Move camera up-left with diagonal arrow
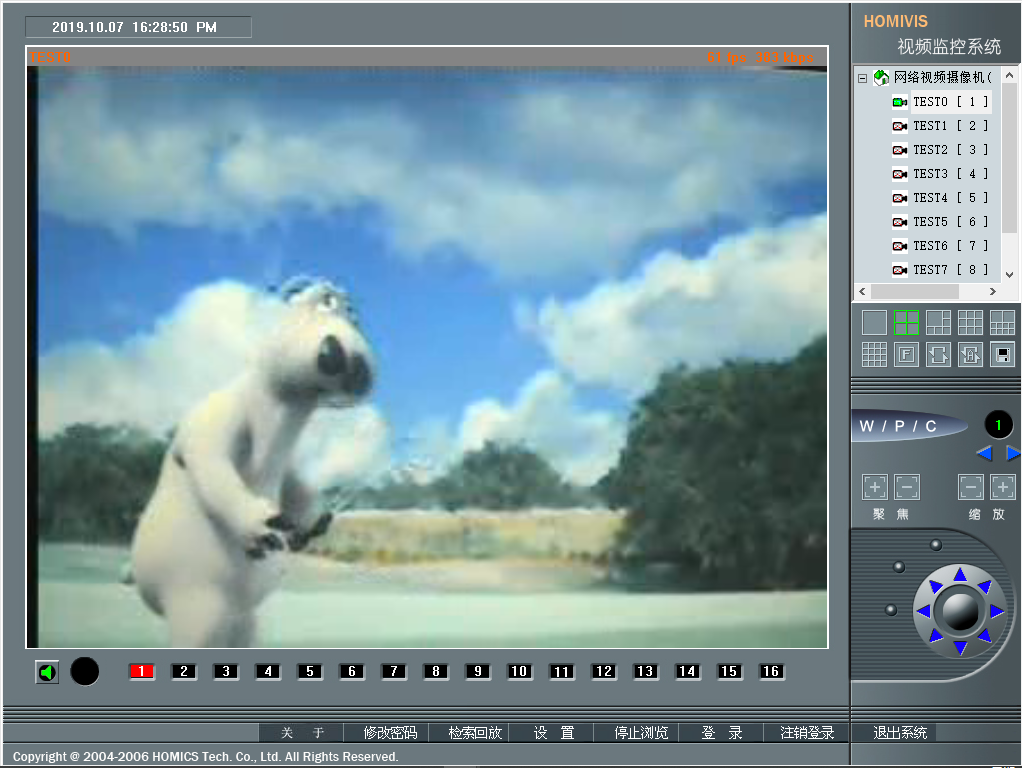The width and height of the screenshot is (1022, 768). click(936, 586)
